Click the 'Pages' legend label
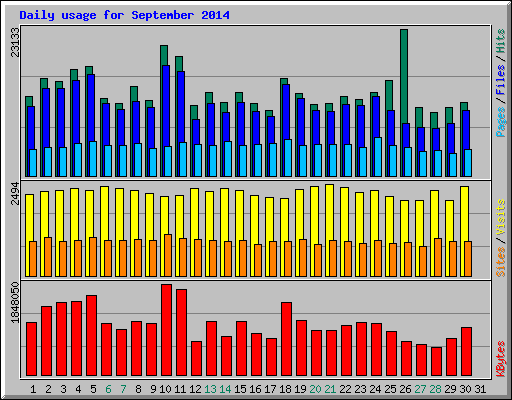Screen dimensions: 512x400 pos(500,122)
